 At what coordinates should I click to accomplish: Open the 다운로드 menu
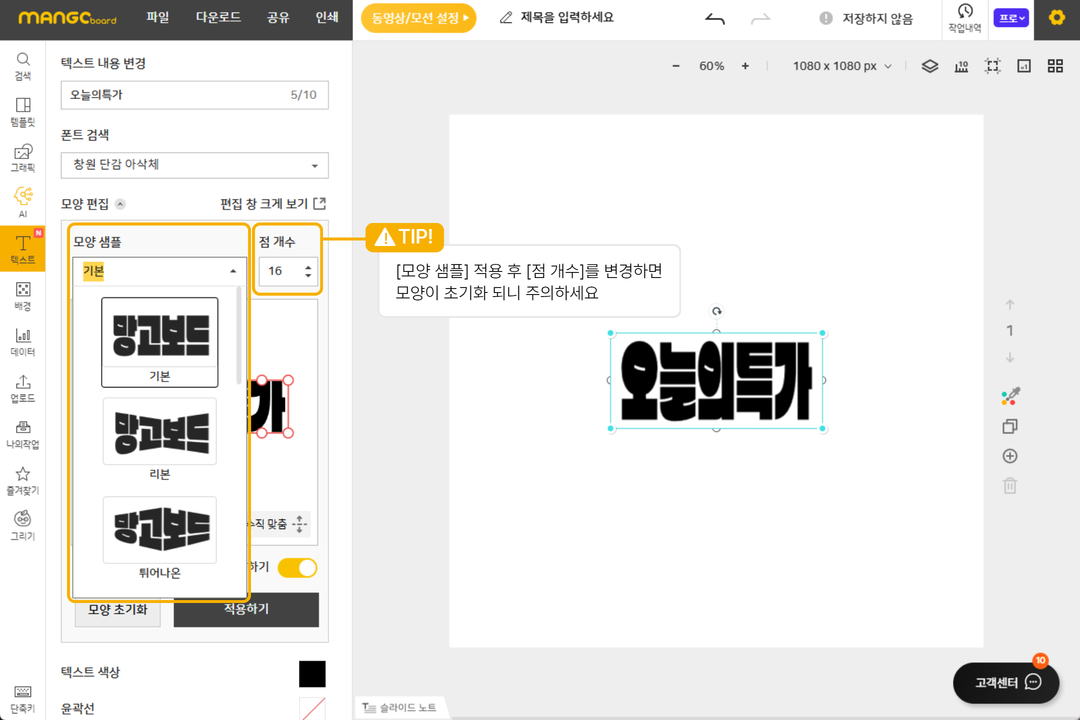point(218,18)
